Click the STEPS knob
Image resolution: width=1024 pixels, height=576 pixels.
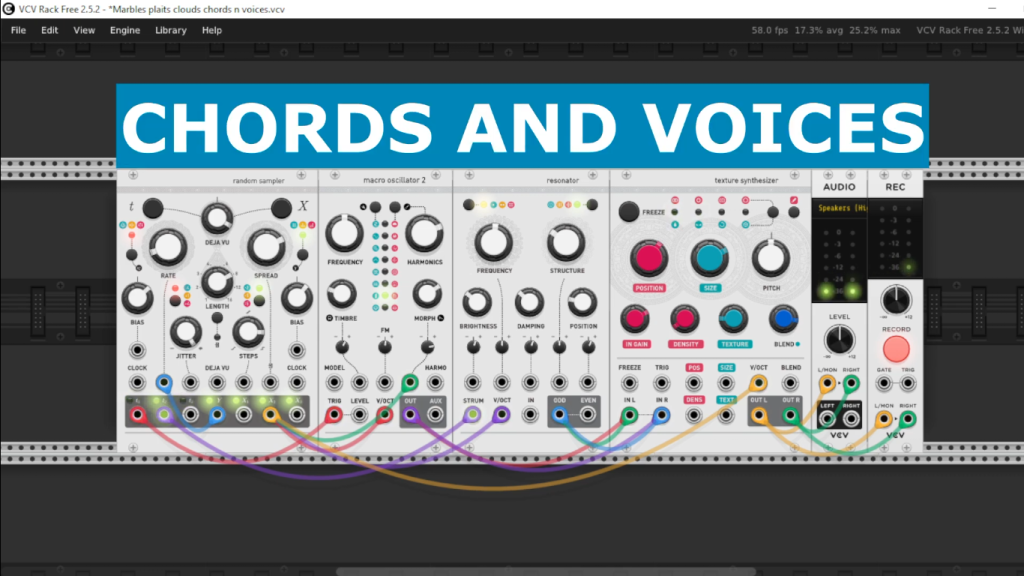[248, 332]
